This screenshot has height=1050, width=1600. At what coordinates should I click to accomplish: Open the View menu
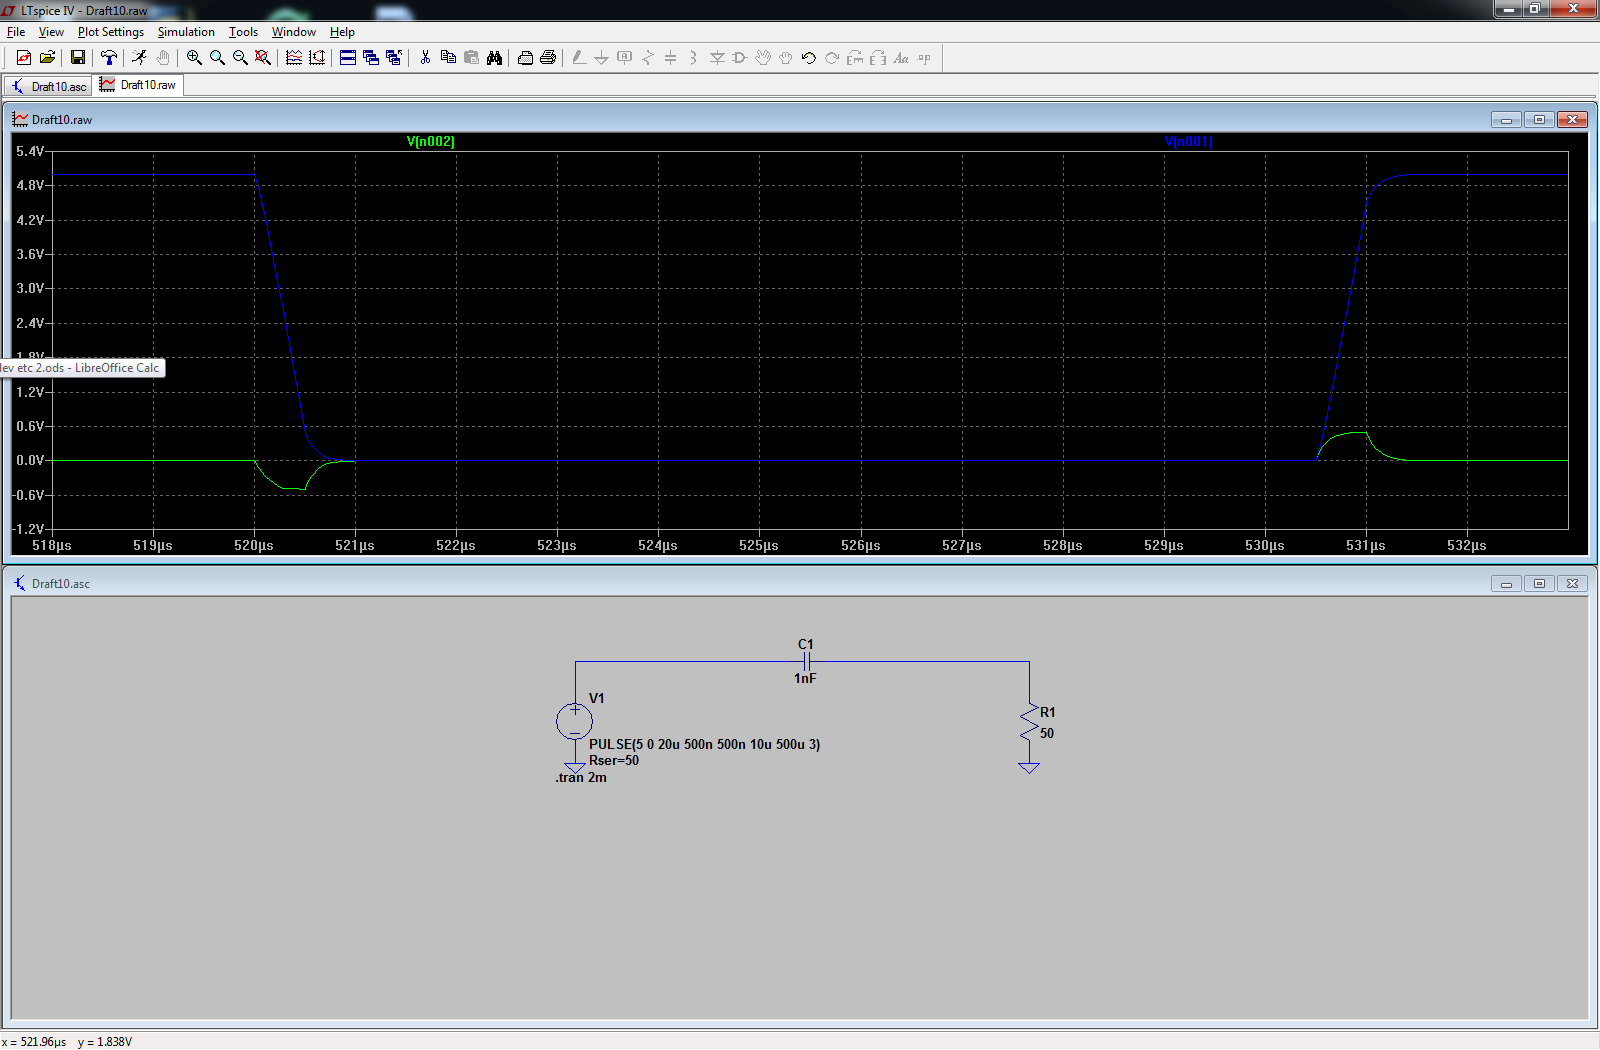(x=51, y=32)
